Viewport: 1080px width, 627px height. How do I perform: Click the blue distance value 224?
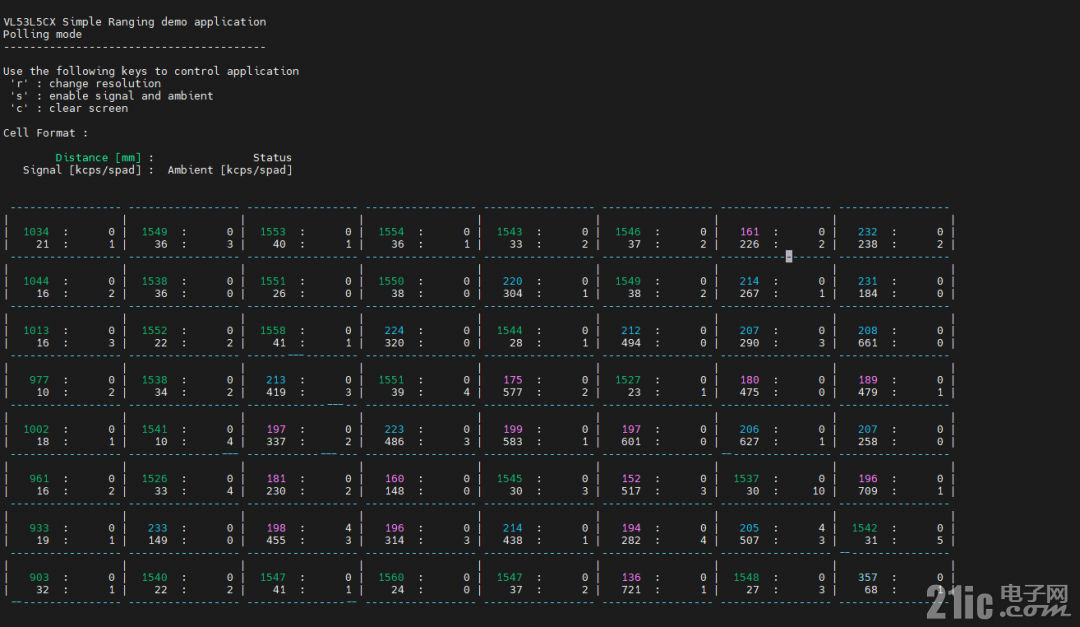click(394, 331)
